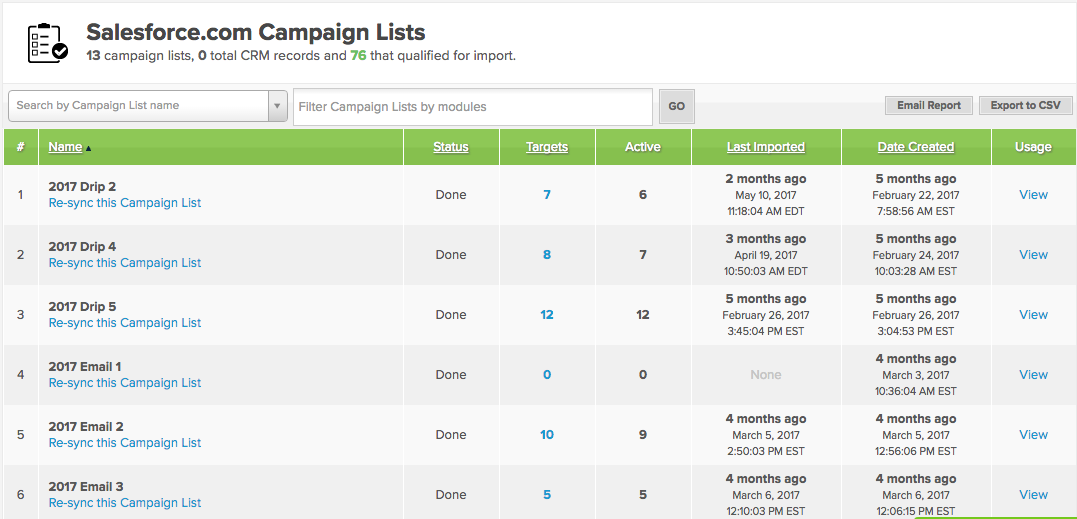1077x519 pixels.
Task: Sort by the Targets column header
Action: tap(547, 147)
